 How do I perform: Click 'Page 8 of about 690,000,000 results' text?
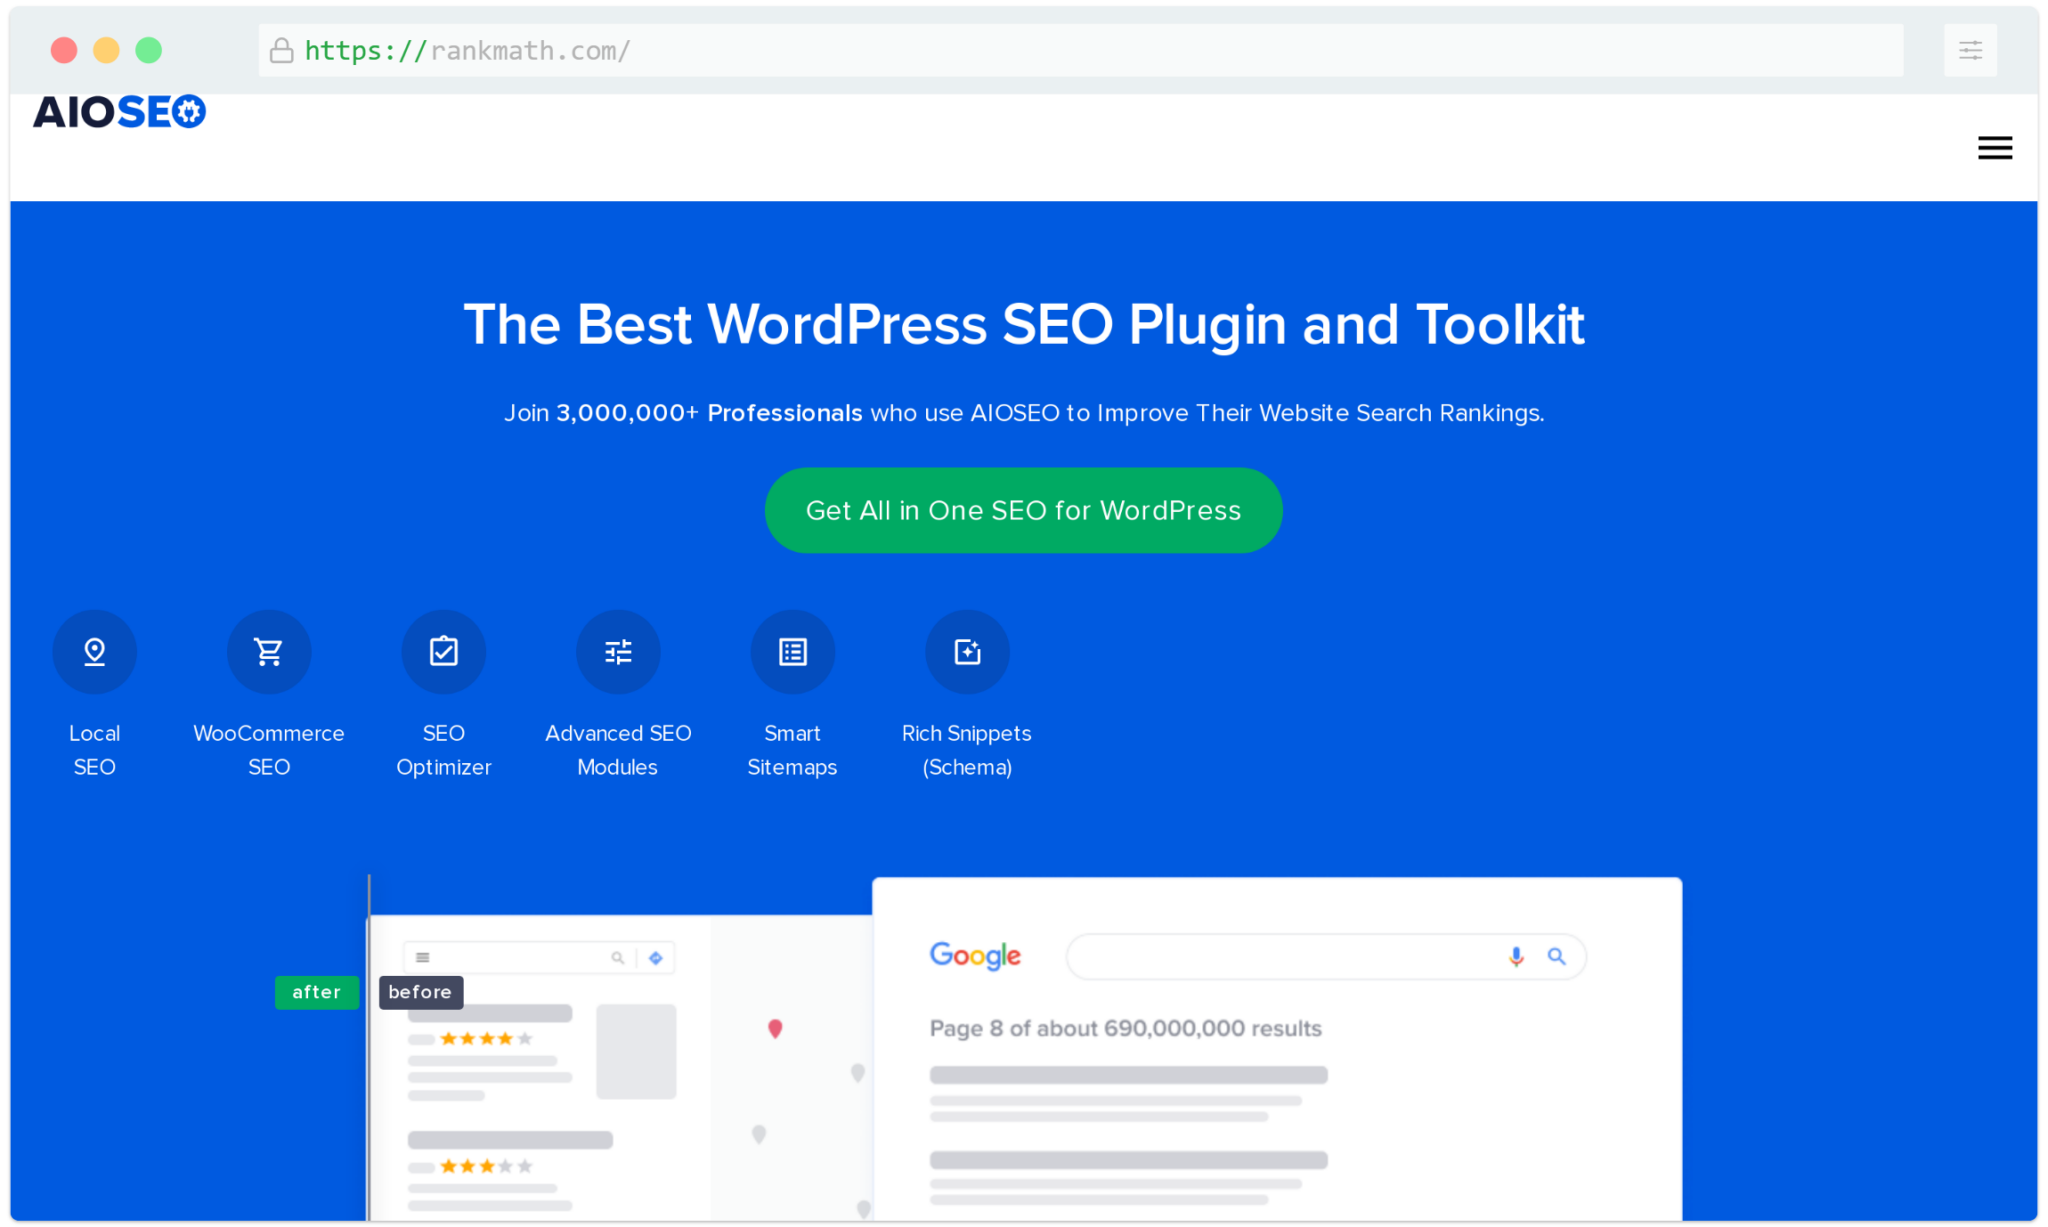[1125, 1028]
